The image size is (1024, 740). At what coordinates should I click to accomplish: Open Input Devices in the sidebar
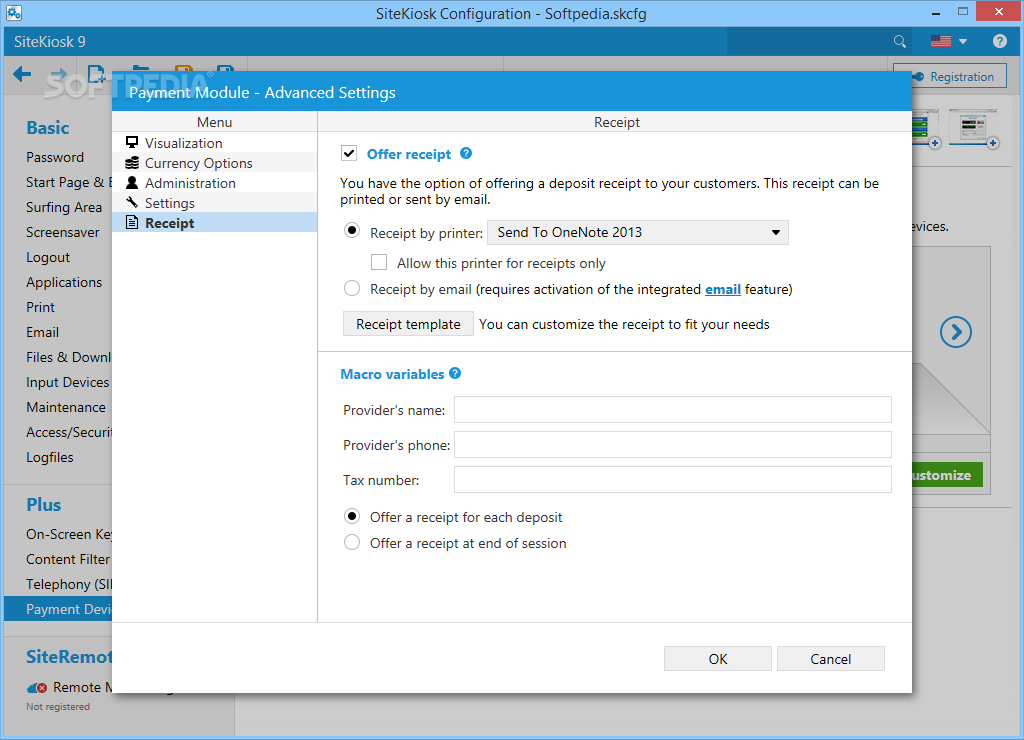(68, 382)
